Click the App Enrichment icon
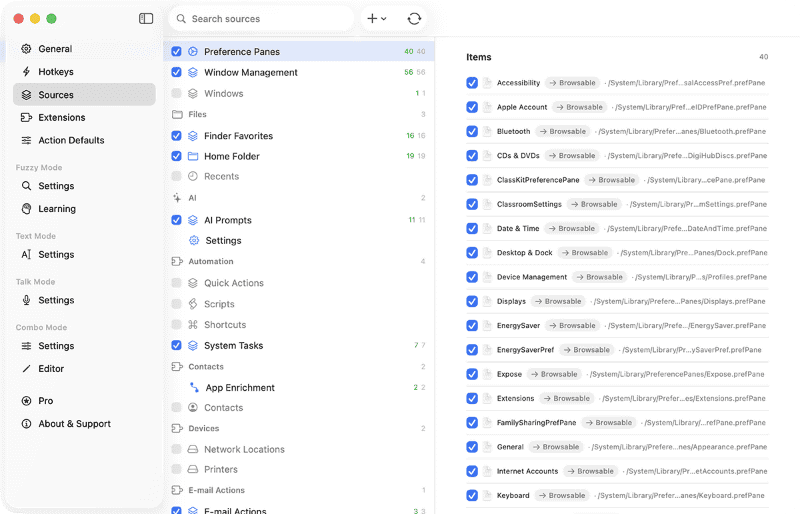 coord(194,387)
